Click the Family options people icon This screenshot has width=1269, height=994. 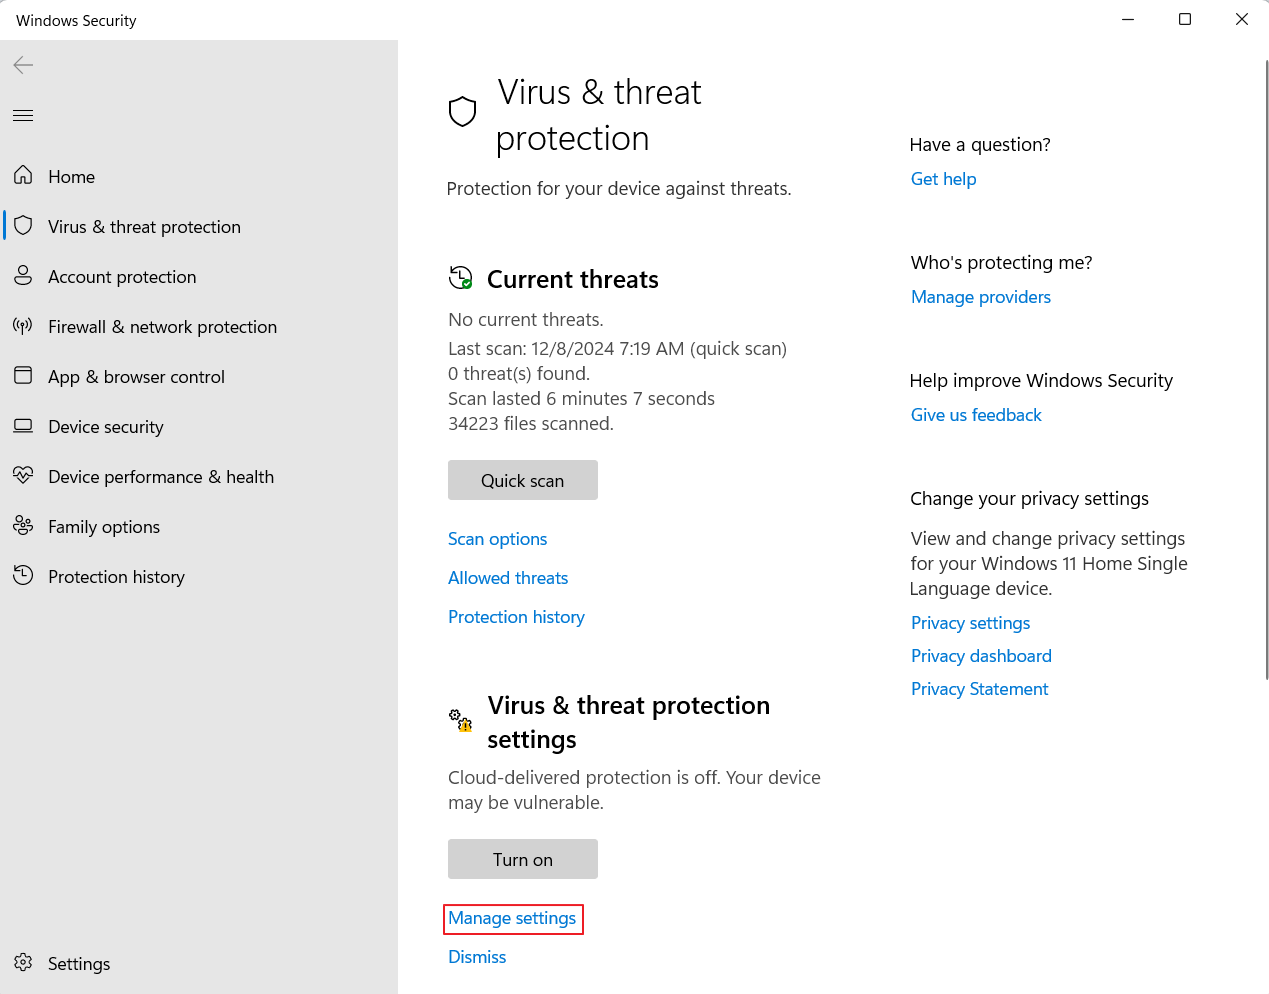tap(23, 526)
